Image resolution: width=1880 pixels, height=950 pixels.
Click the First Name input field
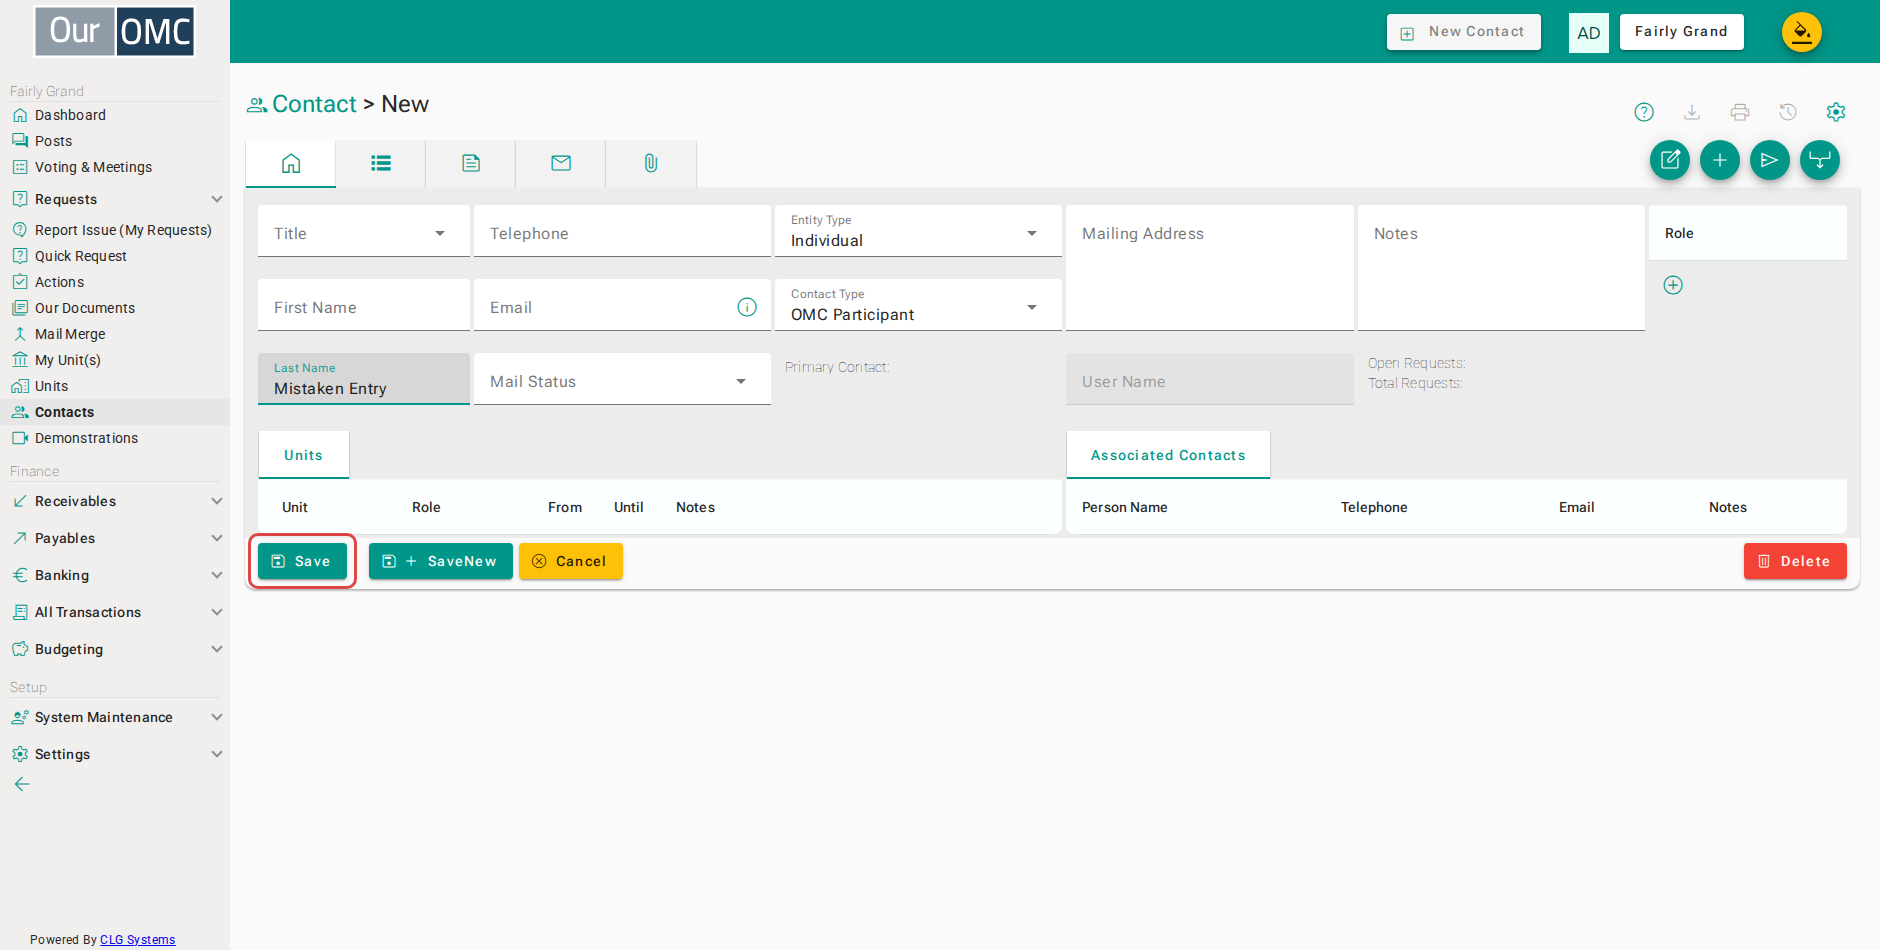point(364,306)
